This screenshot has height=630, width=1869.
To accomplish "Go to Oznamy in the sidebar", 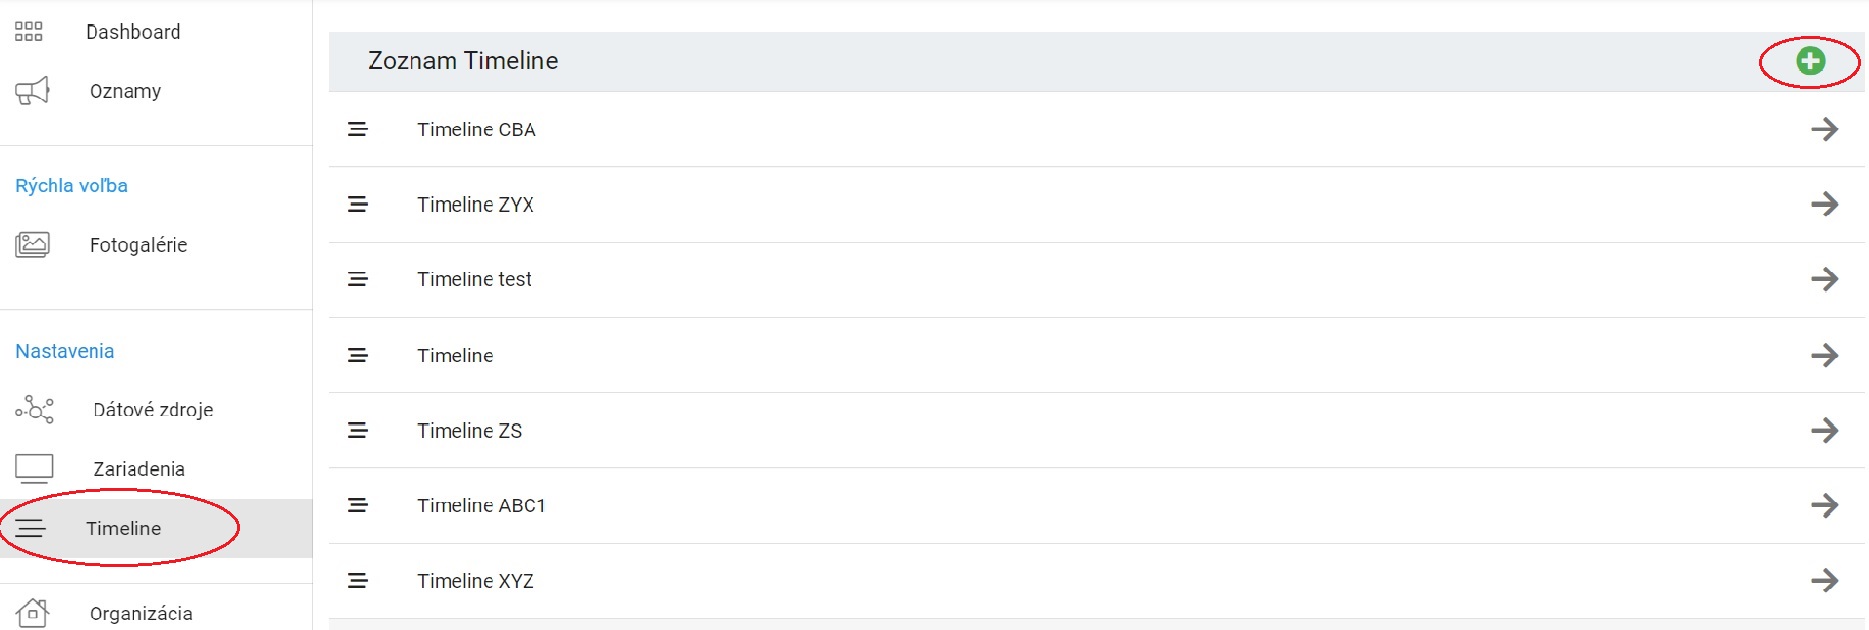I will (125, 91).
